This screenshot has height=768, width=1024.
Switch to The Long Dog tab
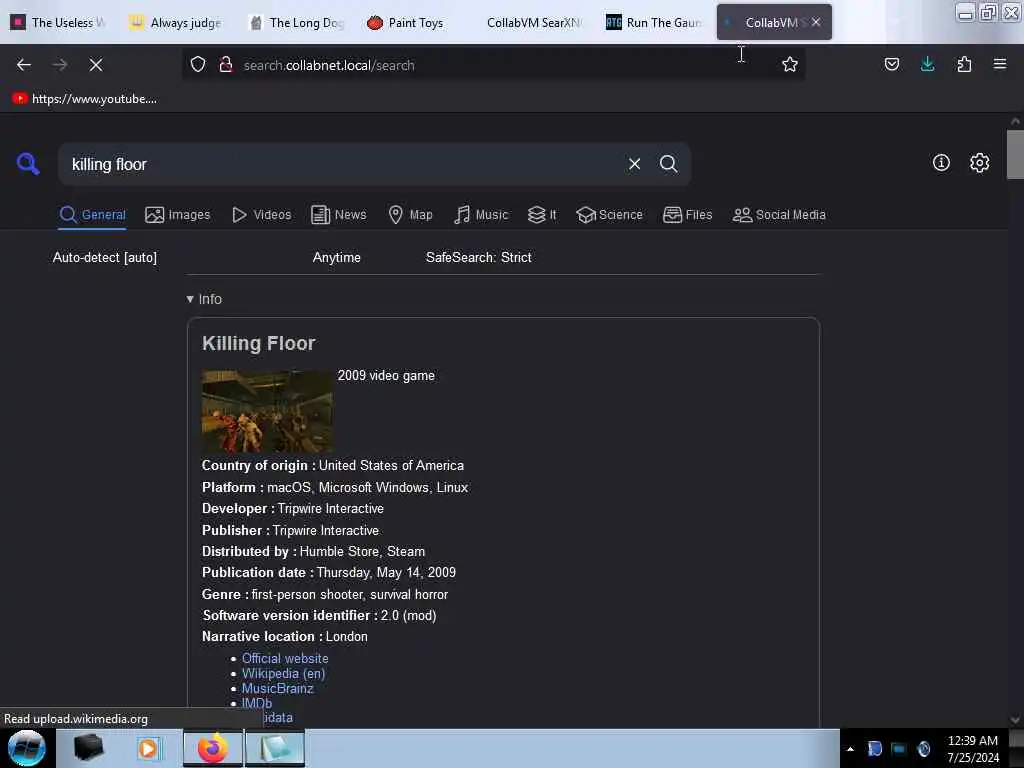pos(298,23)
